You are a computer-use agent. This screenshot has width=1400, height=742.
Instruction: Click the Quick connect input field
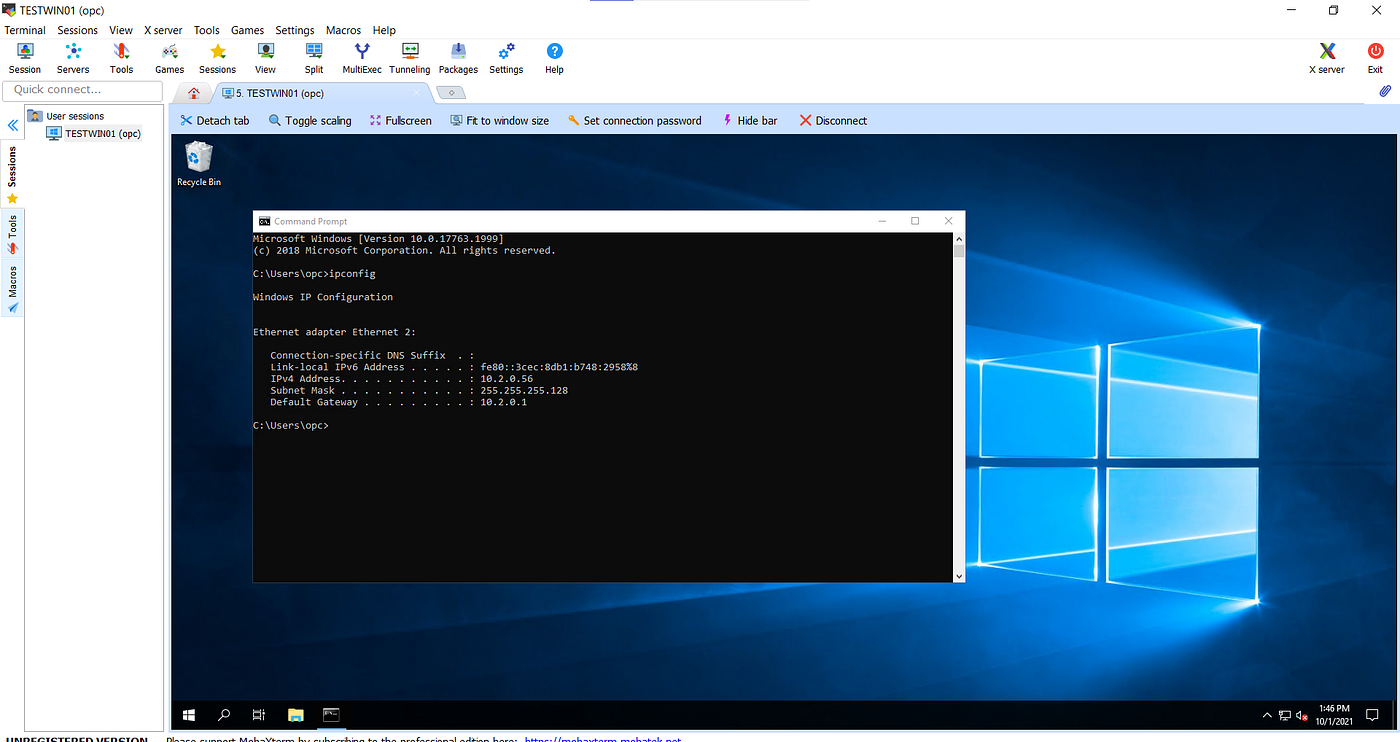(x=82, y=90)
